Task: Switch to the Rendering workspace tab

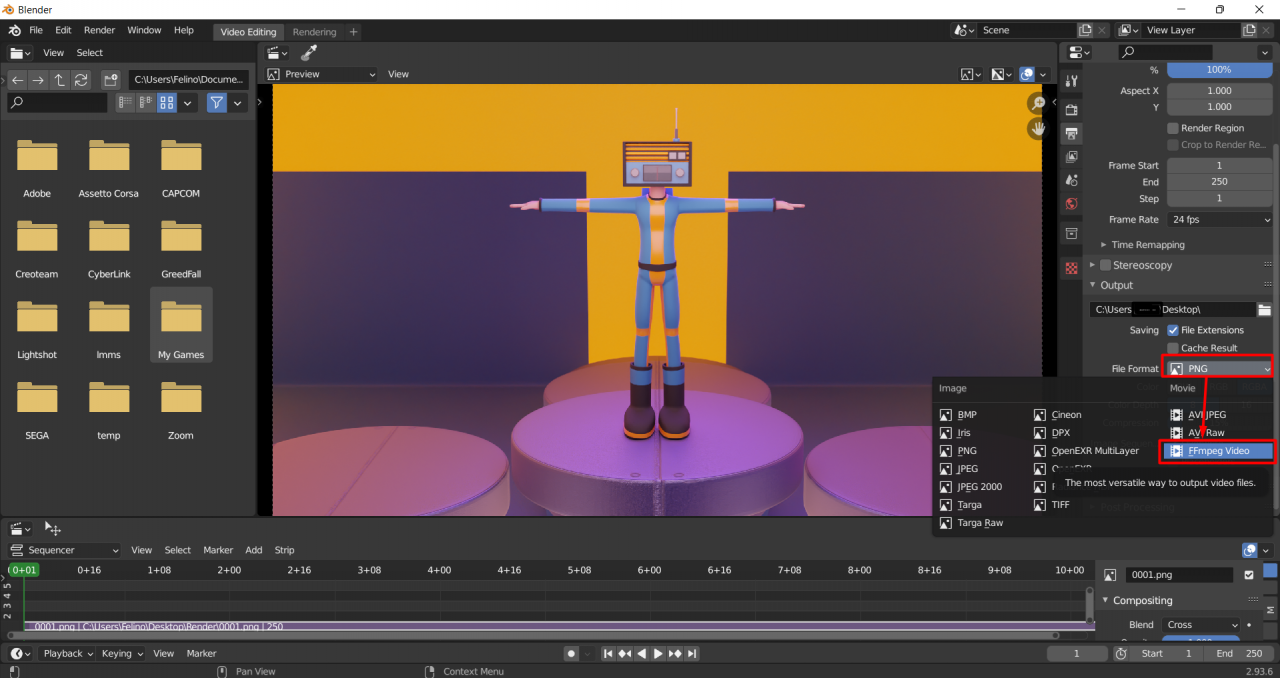Action: click(x=314, y=32)
